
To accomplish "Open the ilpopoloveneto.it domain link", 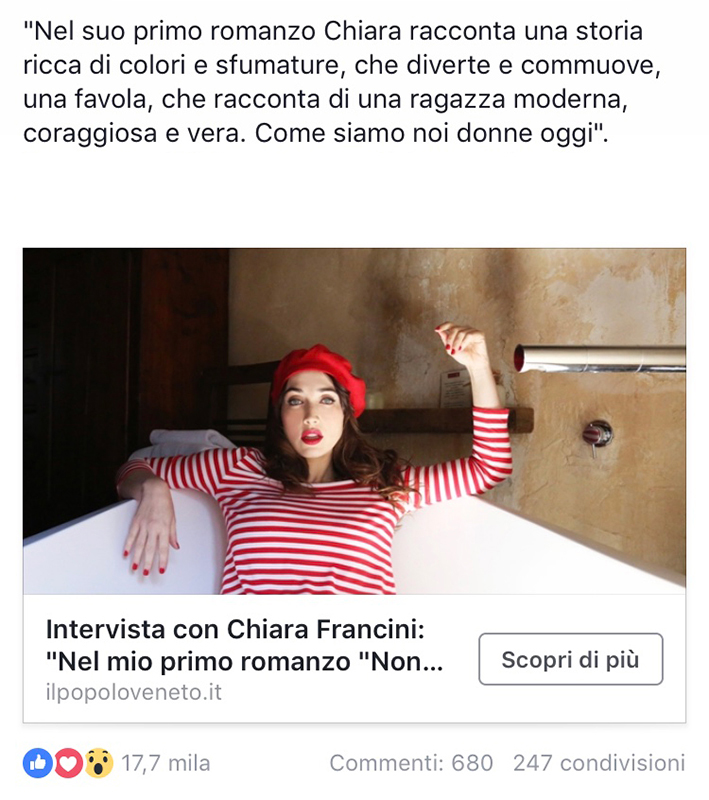I will pos(134,692).
